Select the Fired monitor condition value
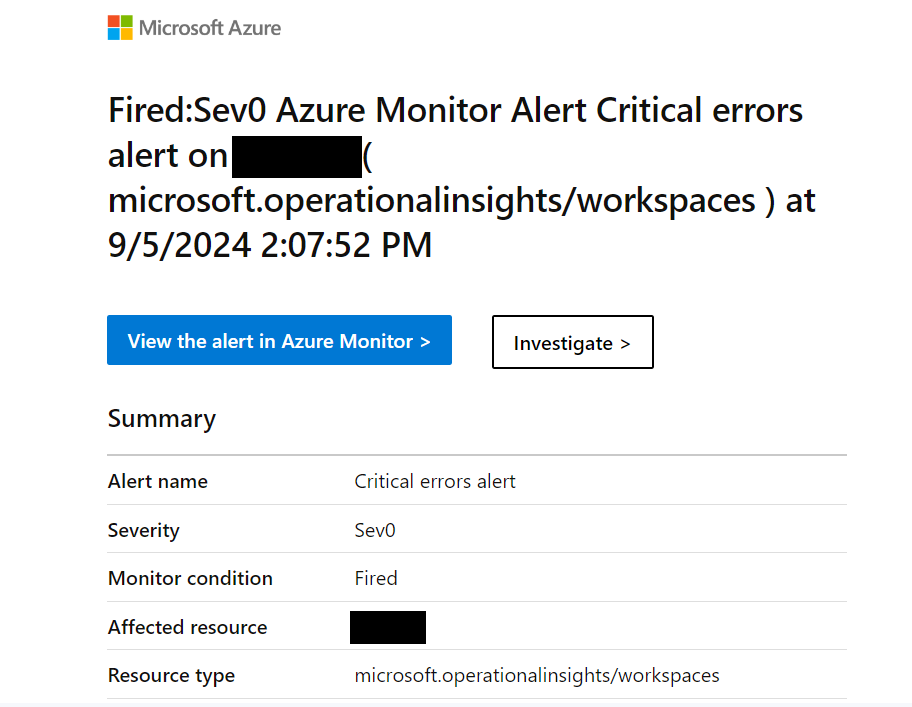The width and height of the screenshot is (912, 707). click(x=376, y=579)
